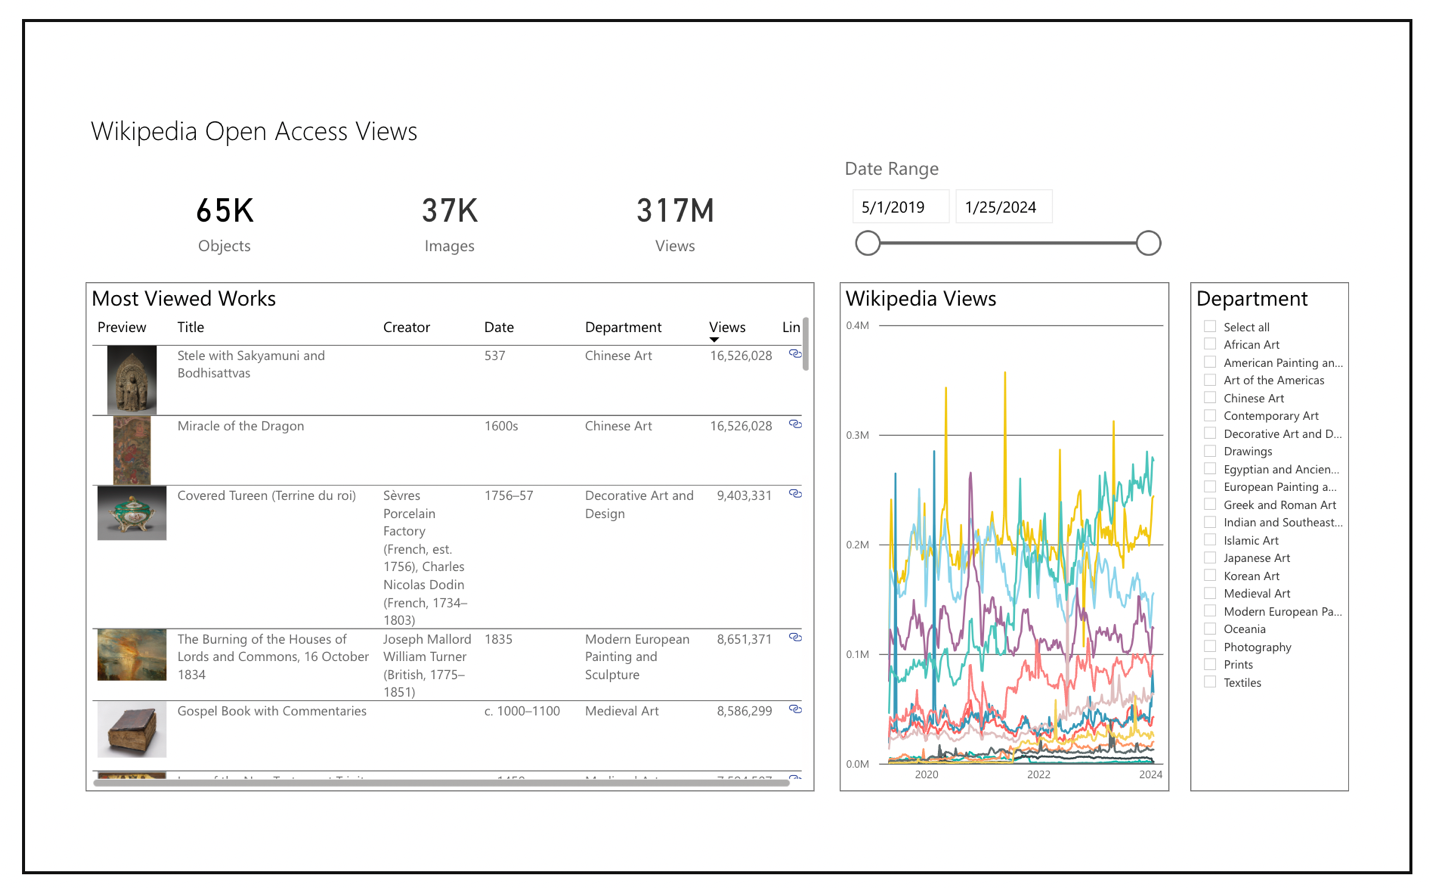
Task: Click the 2022 x-axis label
Action: 1039,775
